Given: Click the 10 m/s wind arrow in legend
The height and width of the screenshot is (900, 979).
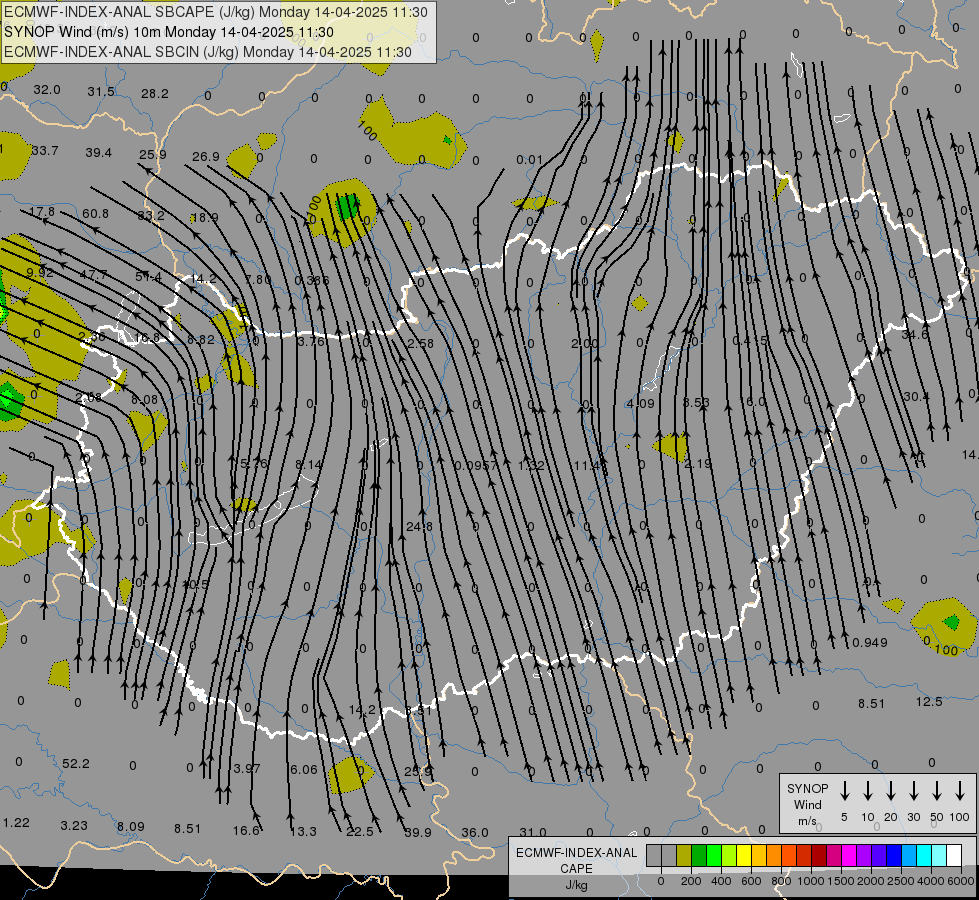Looking at the screenshot, I should click(x=867, y=791).
